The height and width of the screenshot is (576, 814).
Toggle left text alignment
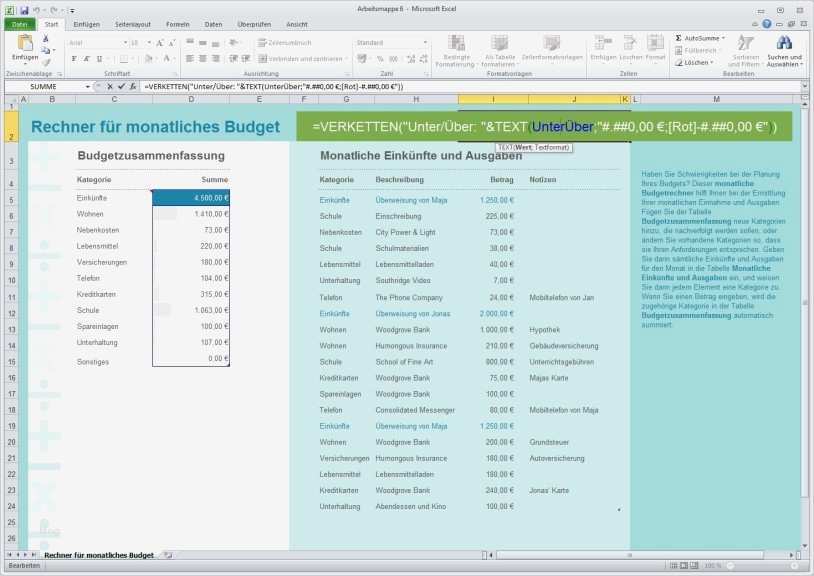click(189, 59)
